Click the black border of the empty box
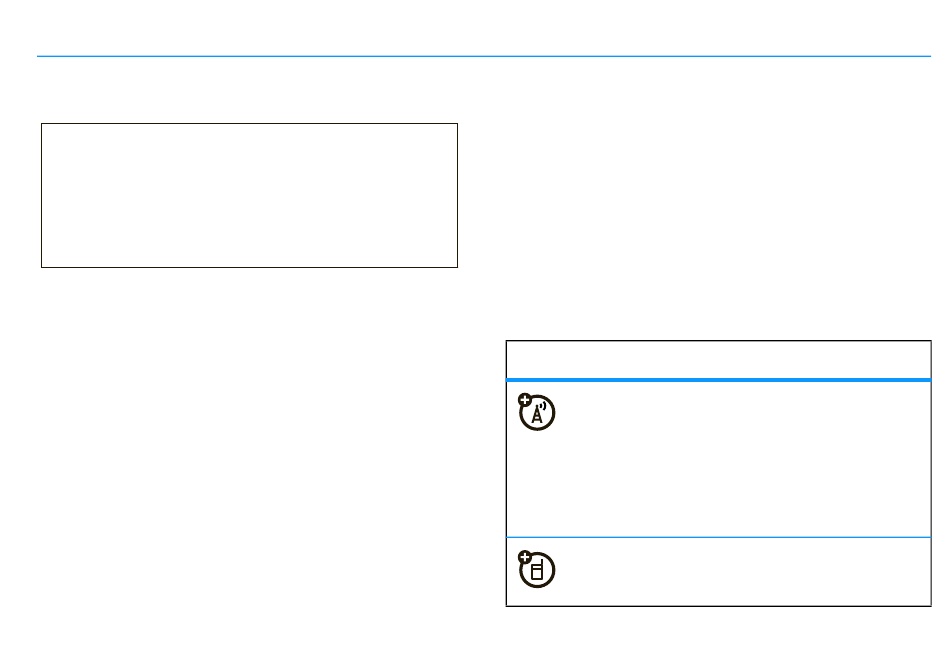 (249, 124)
